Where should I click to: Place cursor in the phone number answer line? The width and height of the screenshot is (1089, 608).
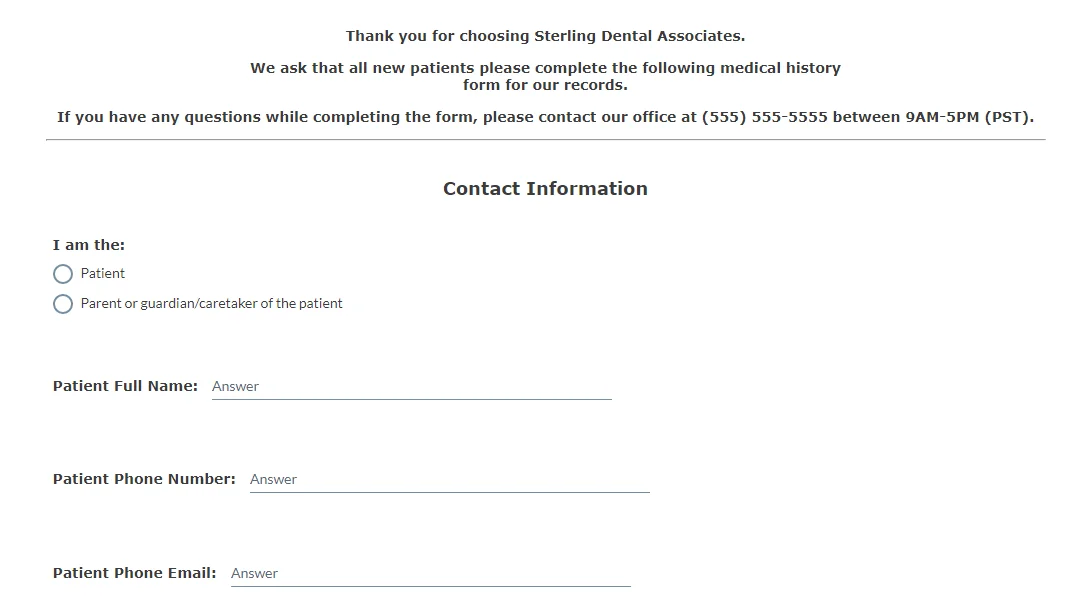coord(440,480)
